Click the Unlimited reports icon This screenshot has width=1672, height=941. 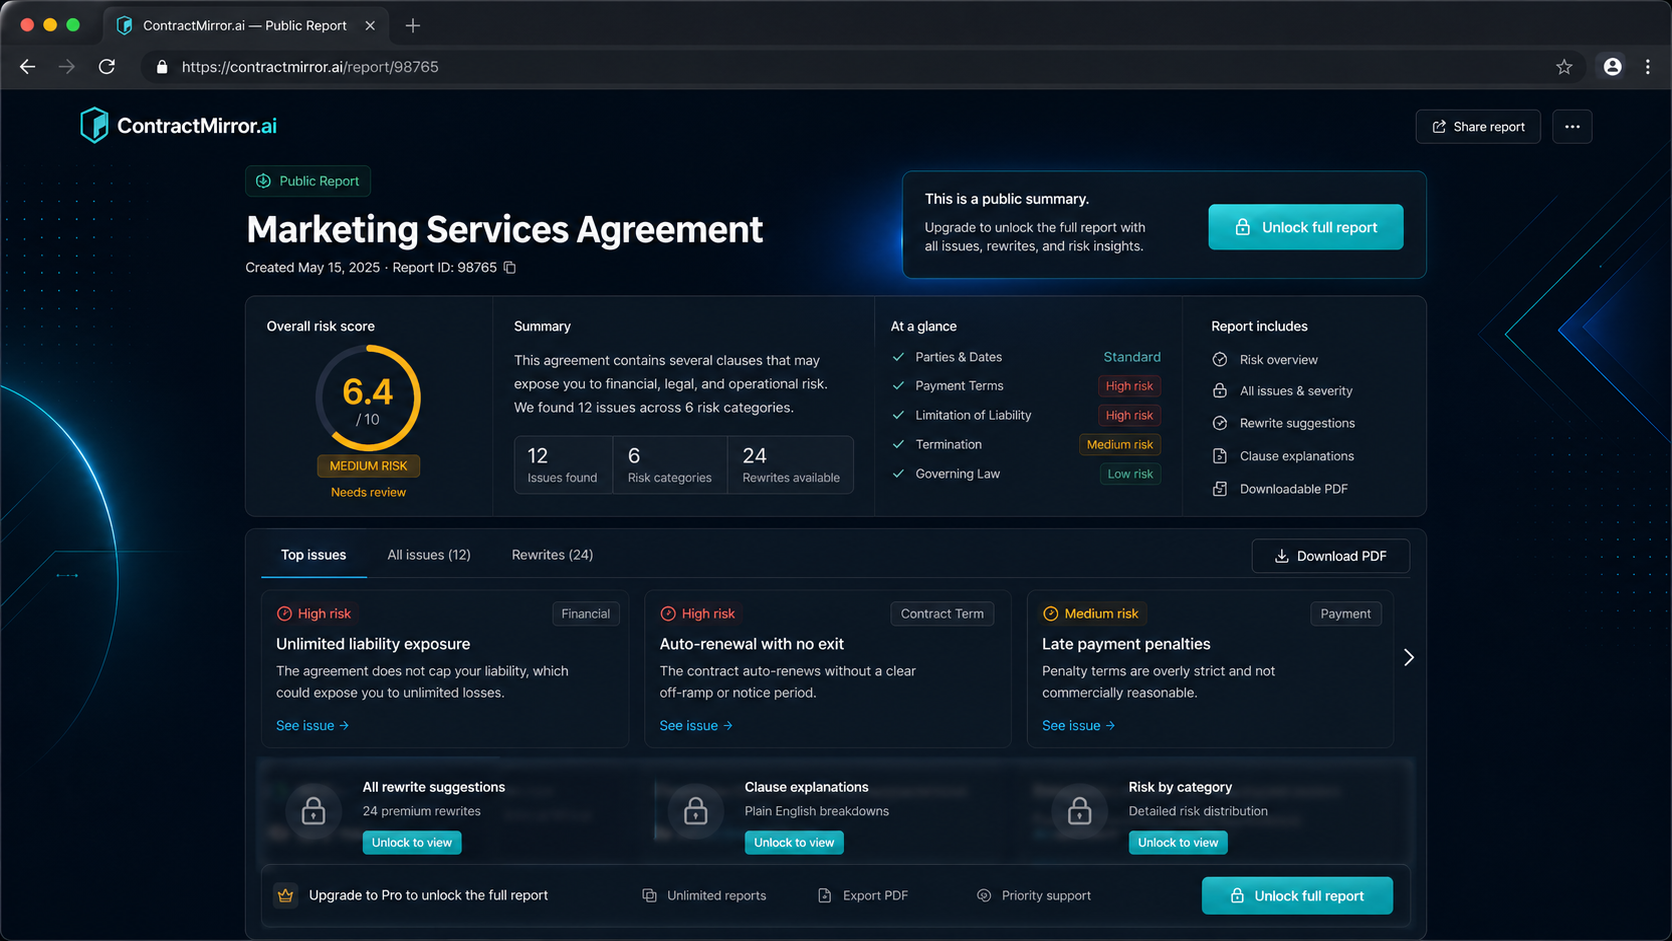[650, 896]
